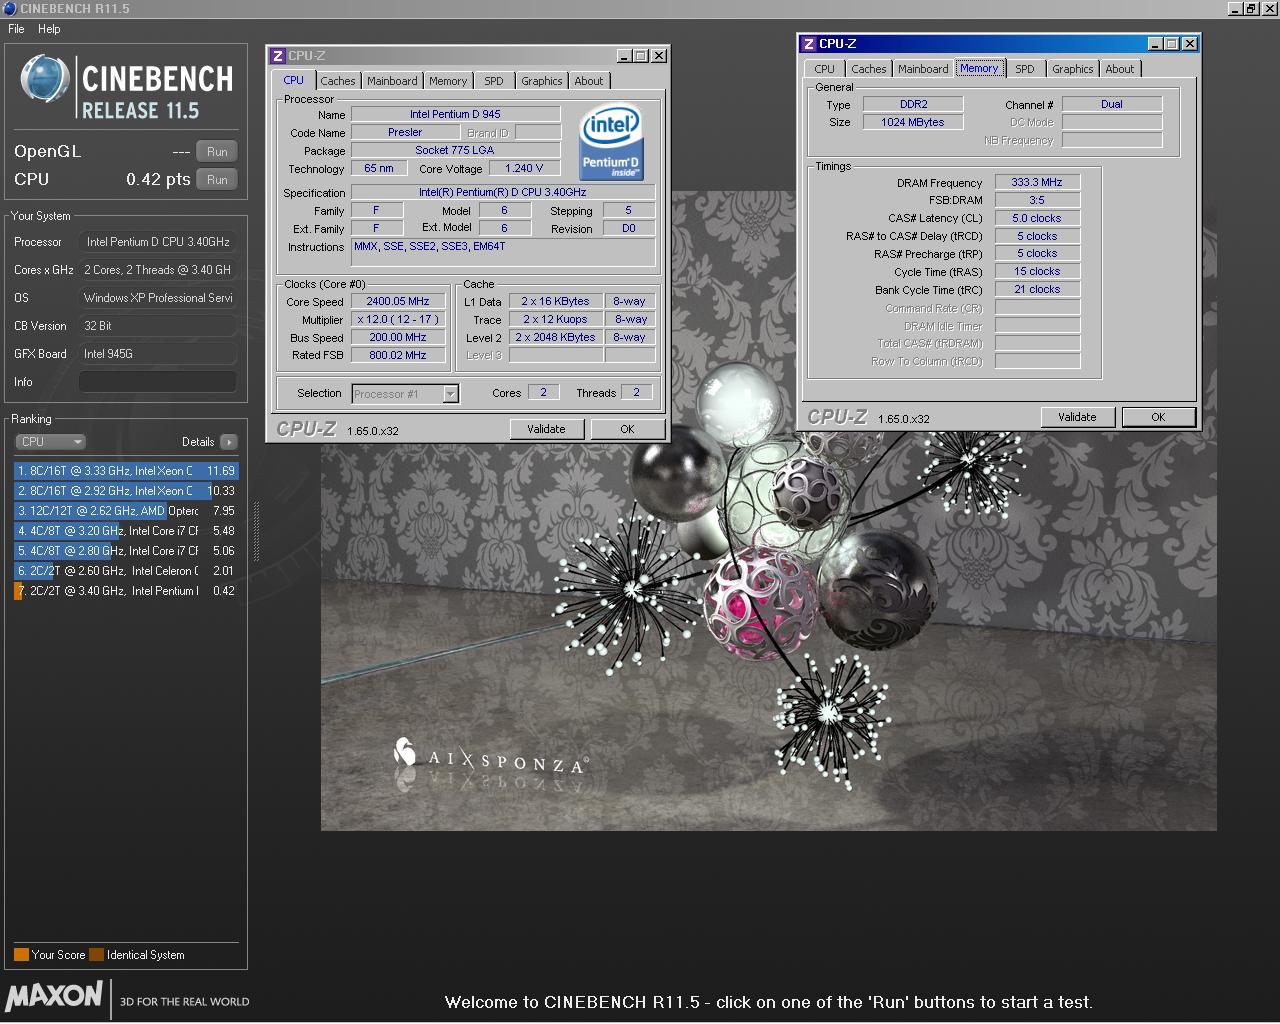Image resolution: width=1280 pixels, height=1024 pixels.
Task: Click OK in the CPU window
Action: click(x=627, y=429)
